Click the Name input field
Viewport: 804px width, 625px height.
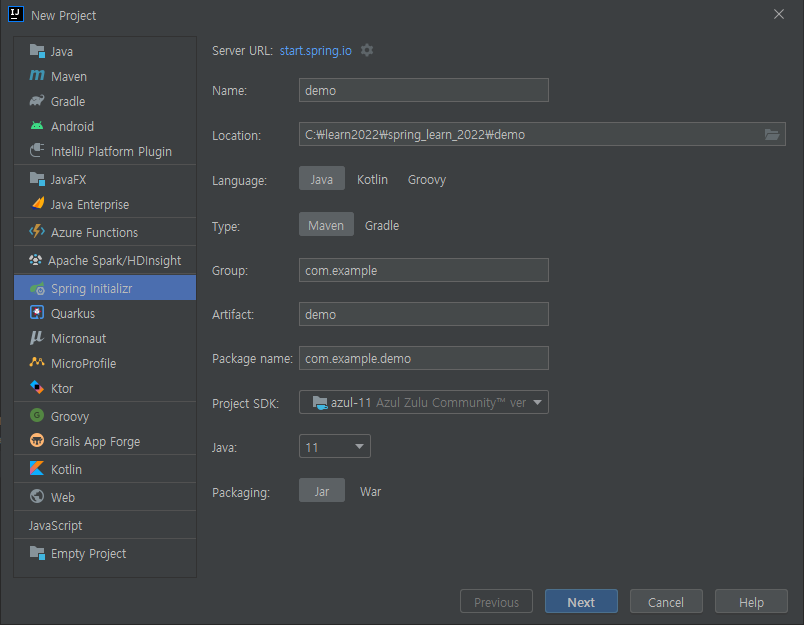click(424, 90)
